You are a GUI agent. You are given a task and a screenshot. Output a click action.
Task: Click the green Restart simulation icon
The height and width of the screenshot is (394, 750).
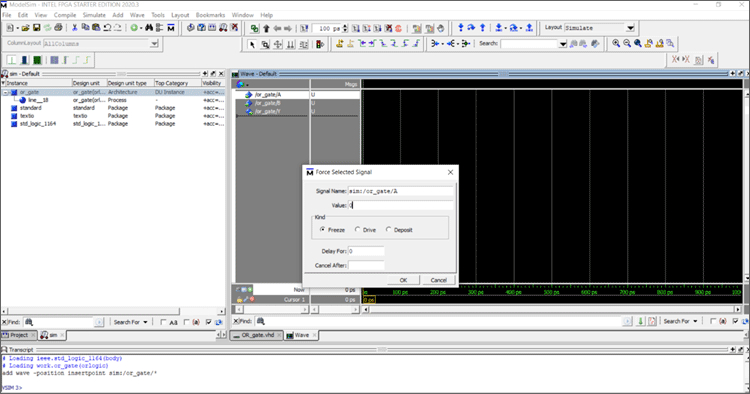(254, 29)
